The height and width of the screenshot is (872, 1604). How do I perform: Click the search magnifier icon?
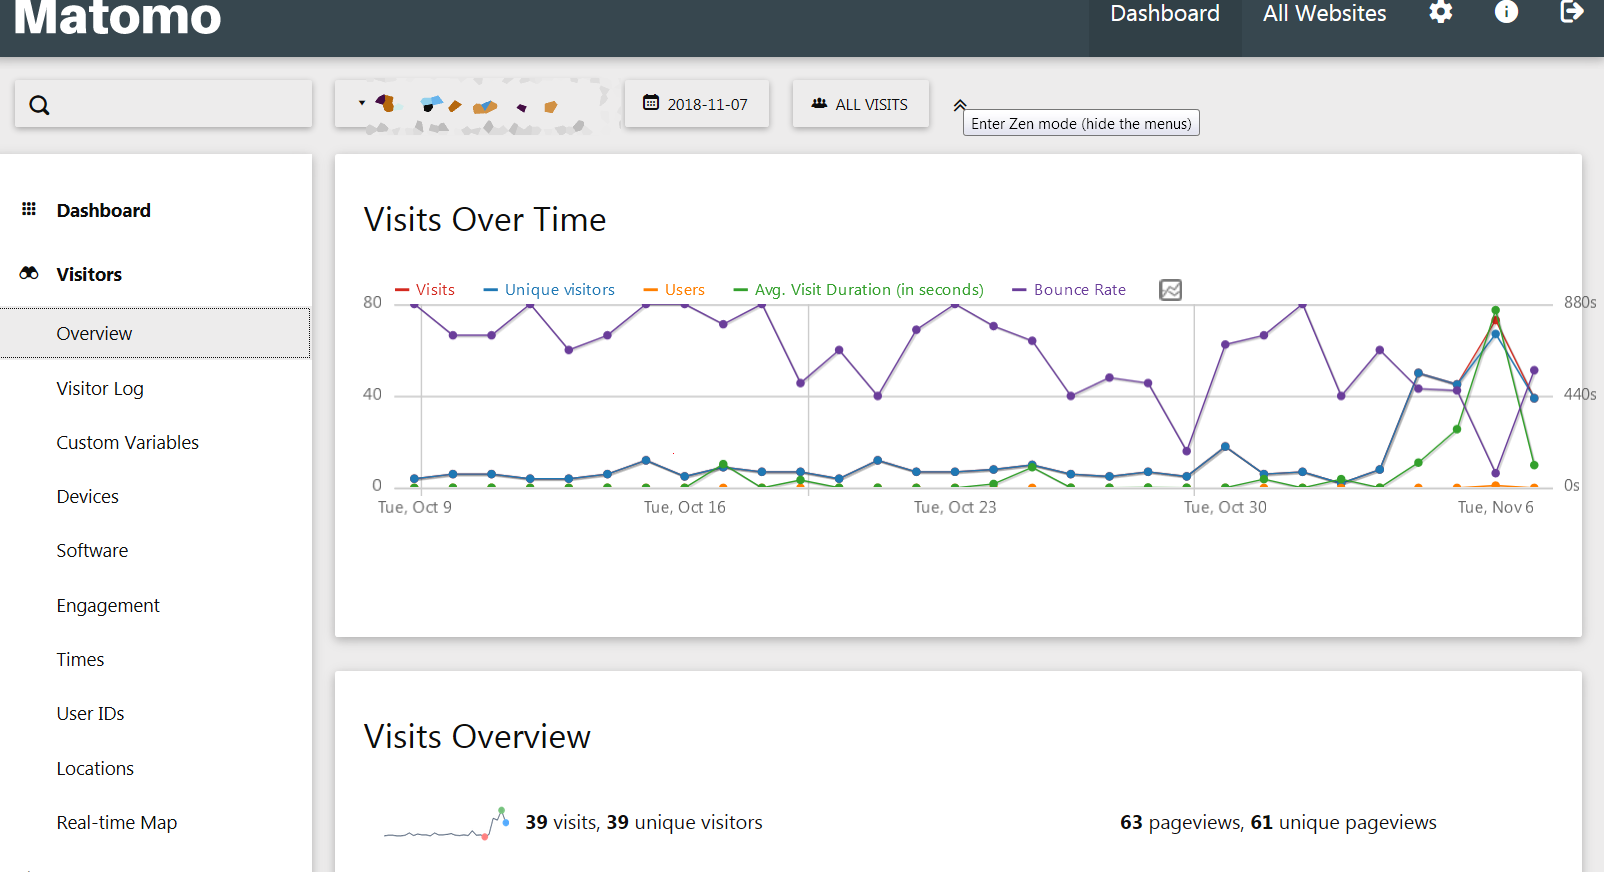tap(39, 105)
